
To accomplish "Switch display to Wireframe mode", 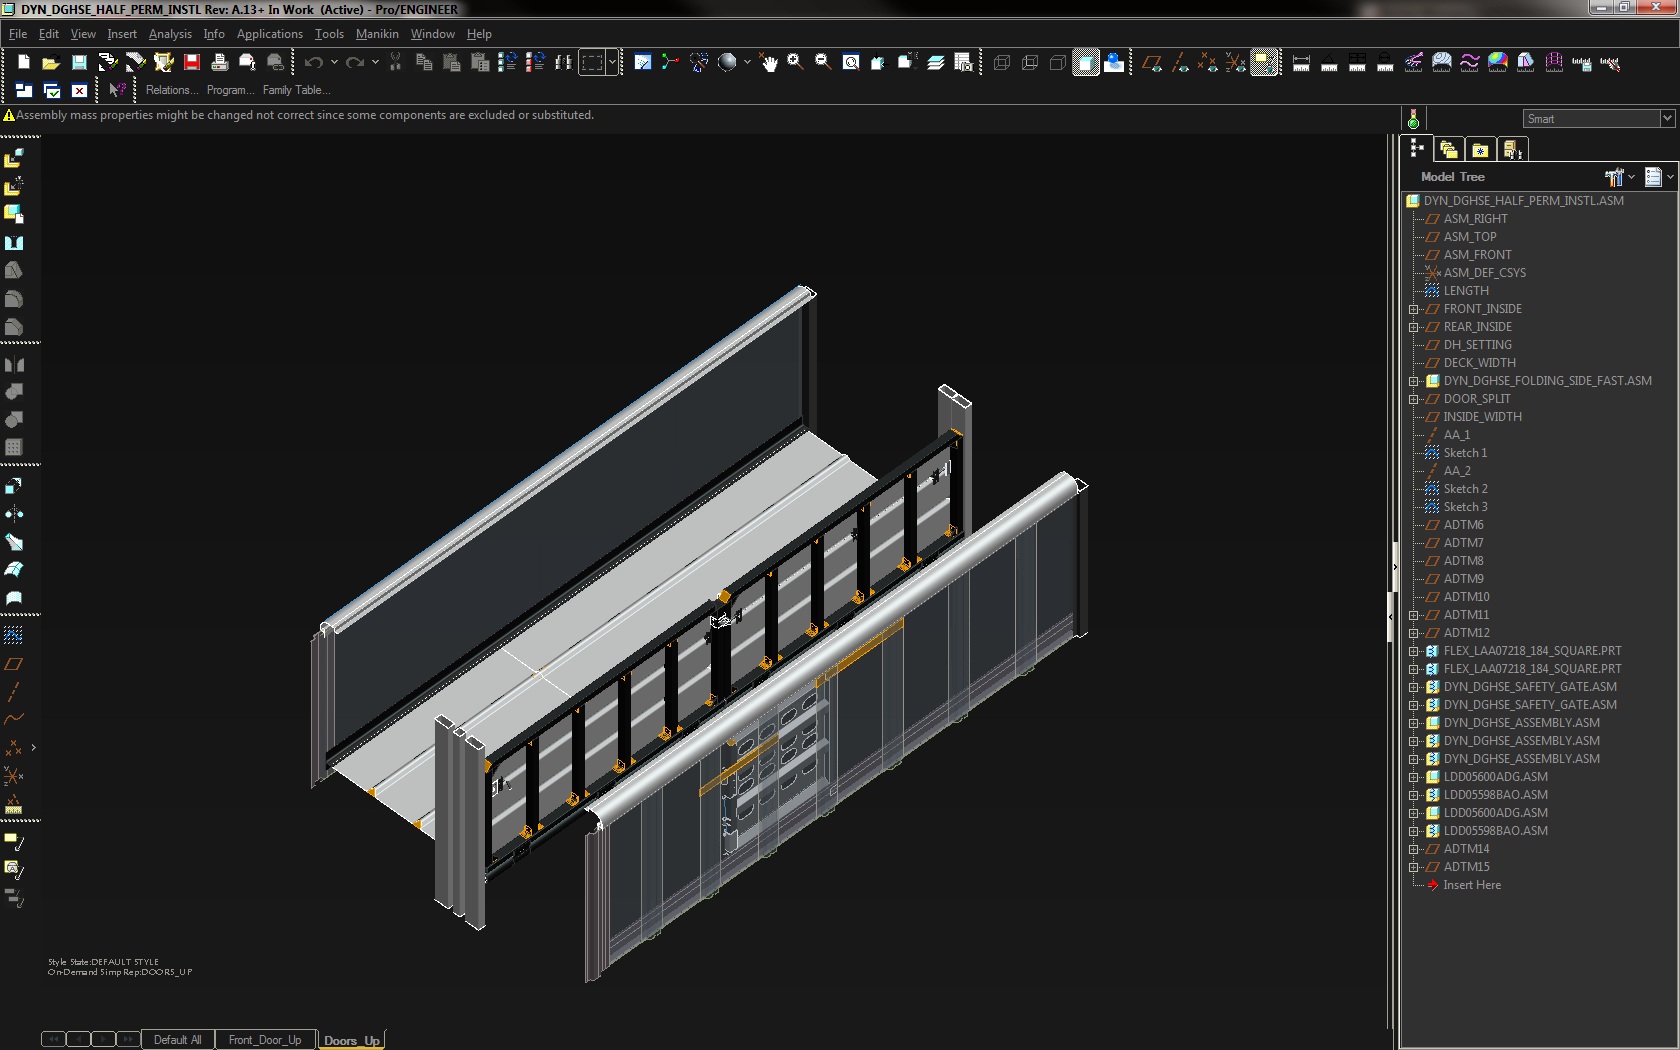I will pos(1001,62).
